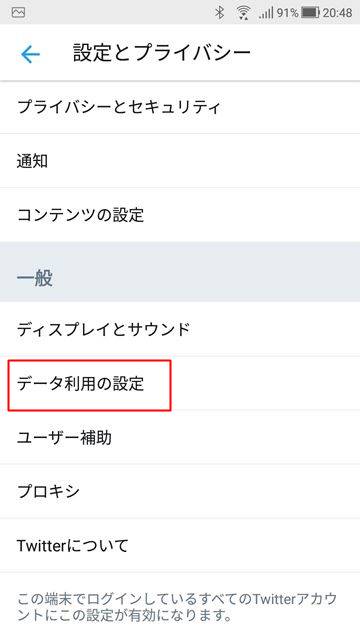The image size is (360, 640).
Task: Open コンテンツの設定
Action: pos(180,215)
